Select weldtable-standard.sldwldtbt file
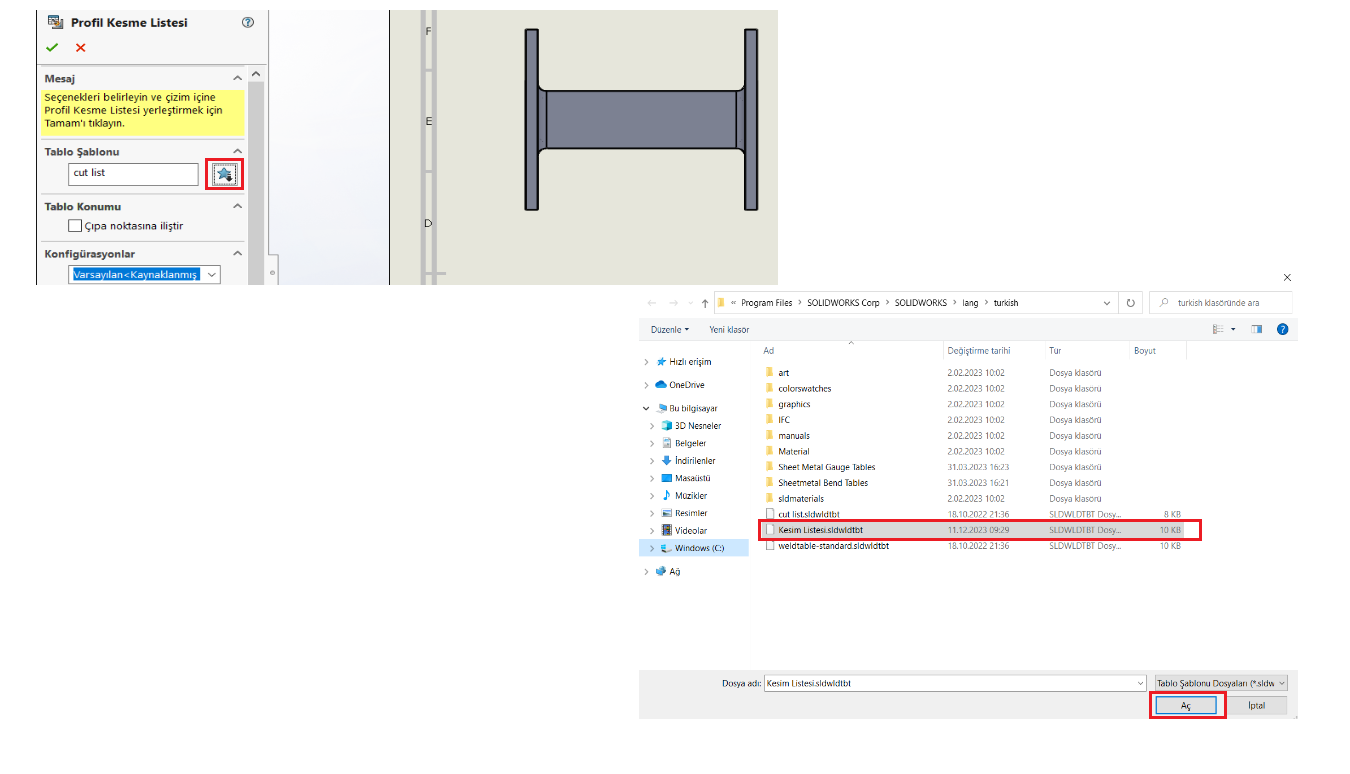Viewport: 1350px width, 774px height. [833, 546]
